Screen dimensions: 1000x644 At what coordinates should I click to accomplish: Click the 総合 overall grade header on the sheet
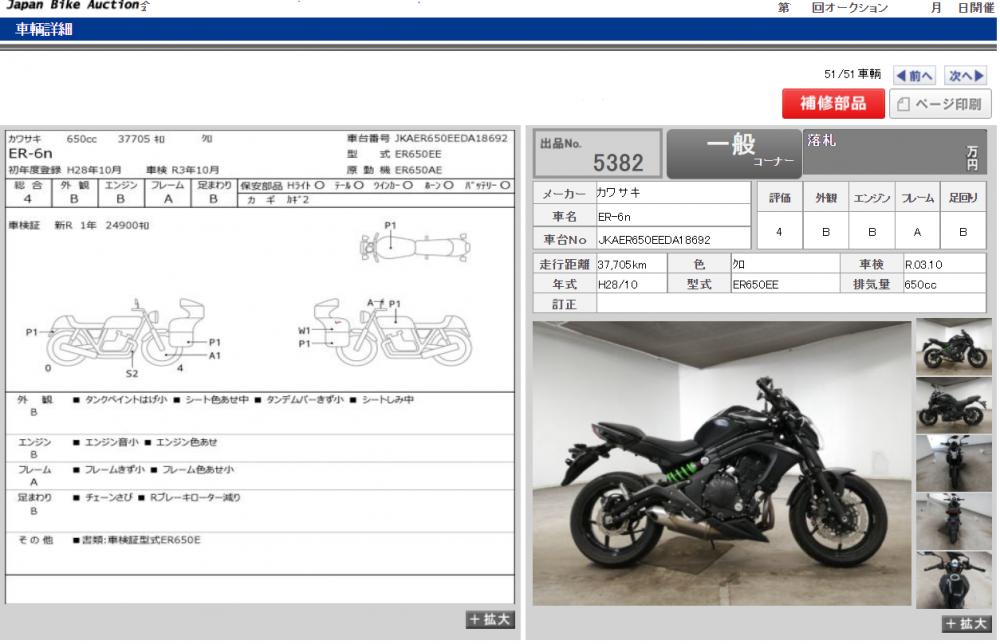point(27,186)
